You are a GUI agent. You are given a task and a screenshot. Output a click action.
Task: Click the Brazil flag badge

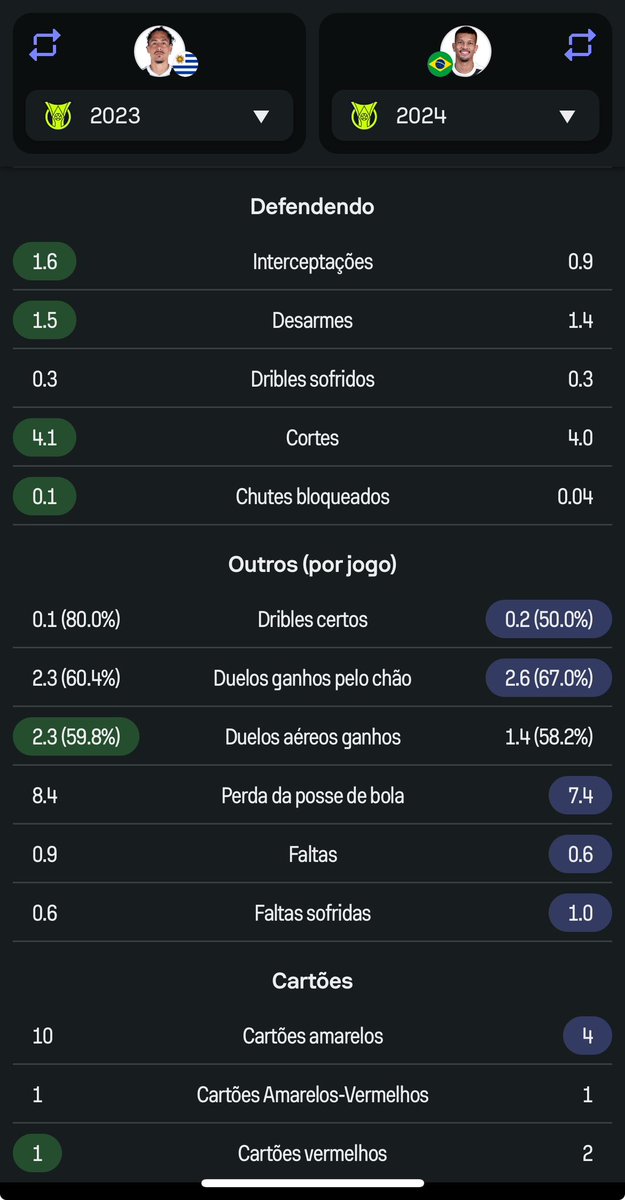coord(439,65)
